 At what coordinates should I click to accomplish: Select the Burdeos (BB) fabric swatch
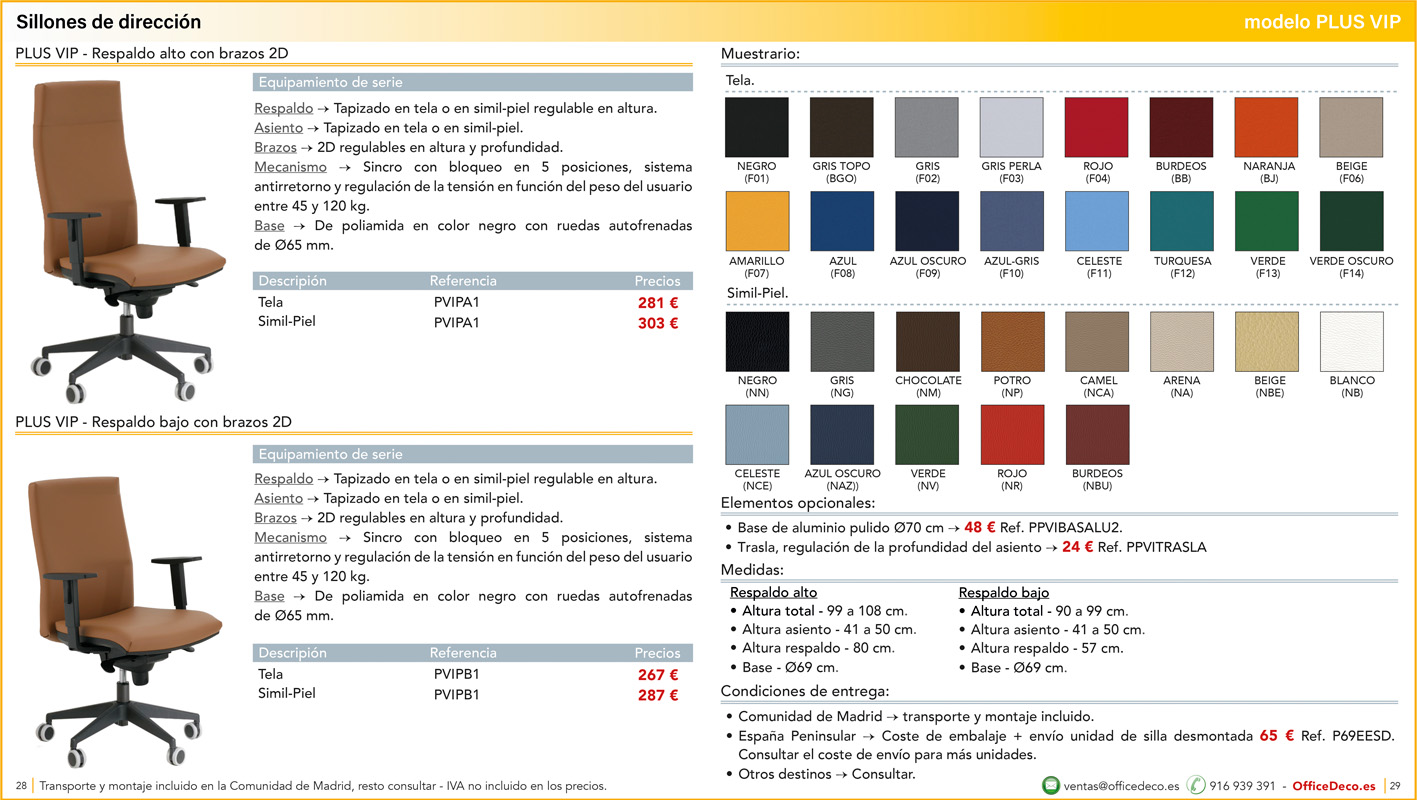click(1182, 127)
